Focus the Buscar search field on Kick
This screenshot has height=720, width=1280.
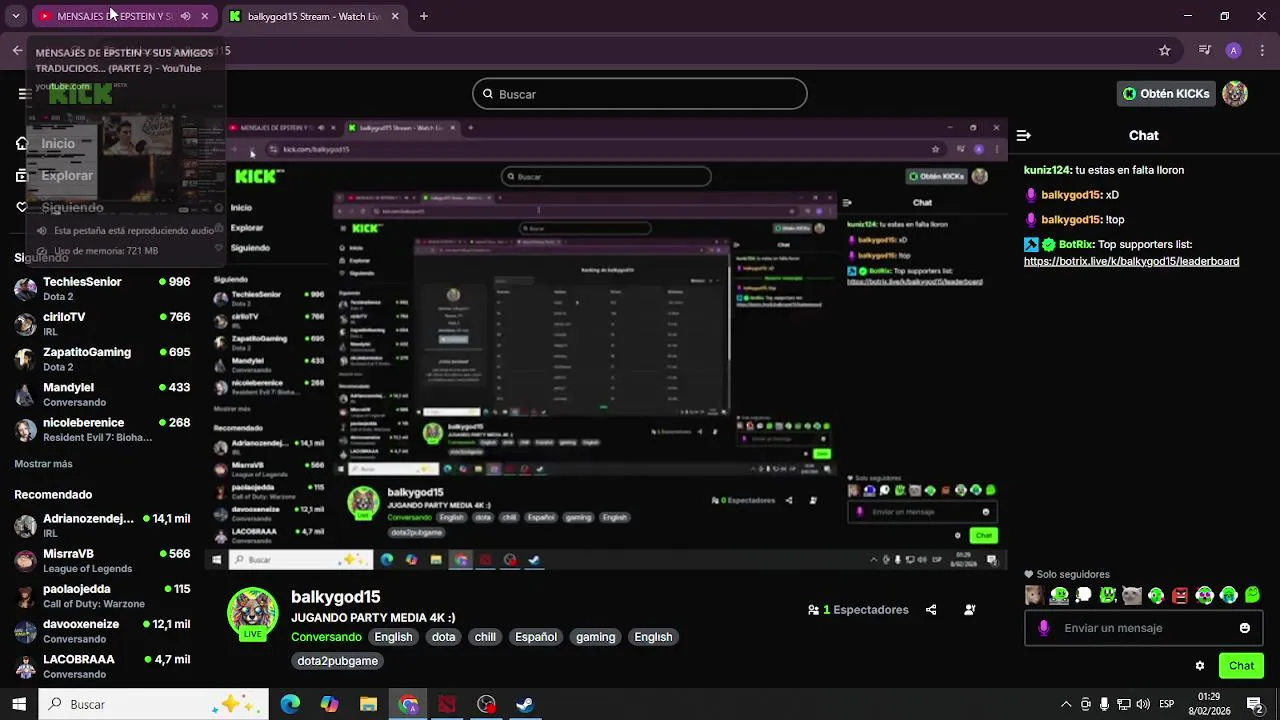pyautogui.click(x=640, y=94)
